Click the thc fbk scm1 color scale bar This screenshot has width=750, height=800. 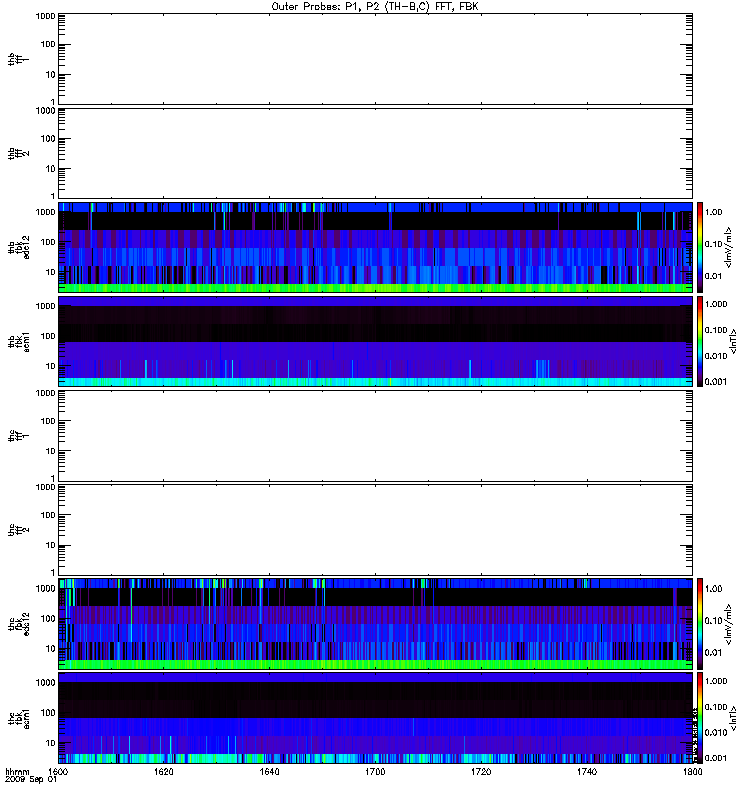pyautogui.click(x=700, y=717)
